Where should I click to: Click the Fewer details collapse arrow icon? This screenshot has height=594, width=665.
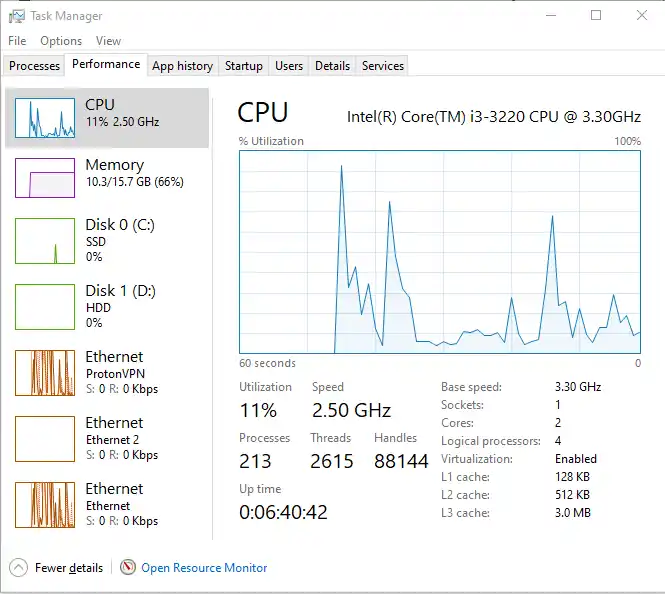point(18,568)
